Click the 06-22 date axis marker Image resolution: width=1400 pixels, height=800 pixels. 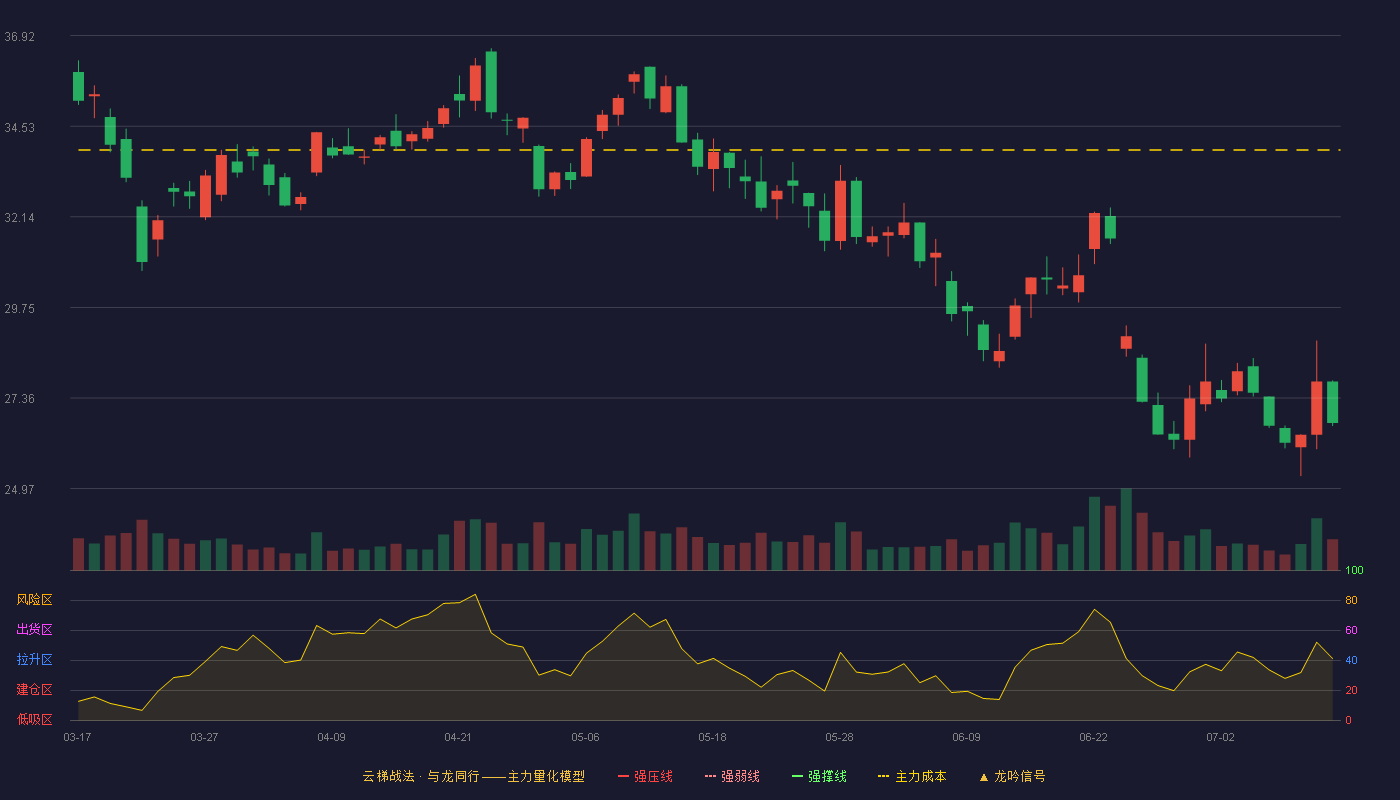1093,737
